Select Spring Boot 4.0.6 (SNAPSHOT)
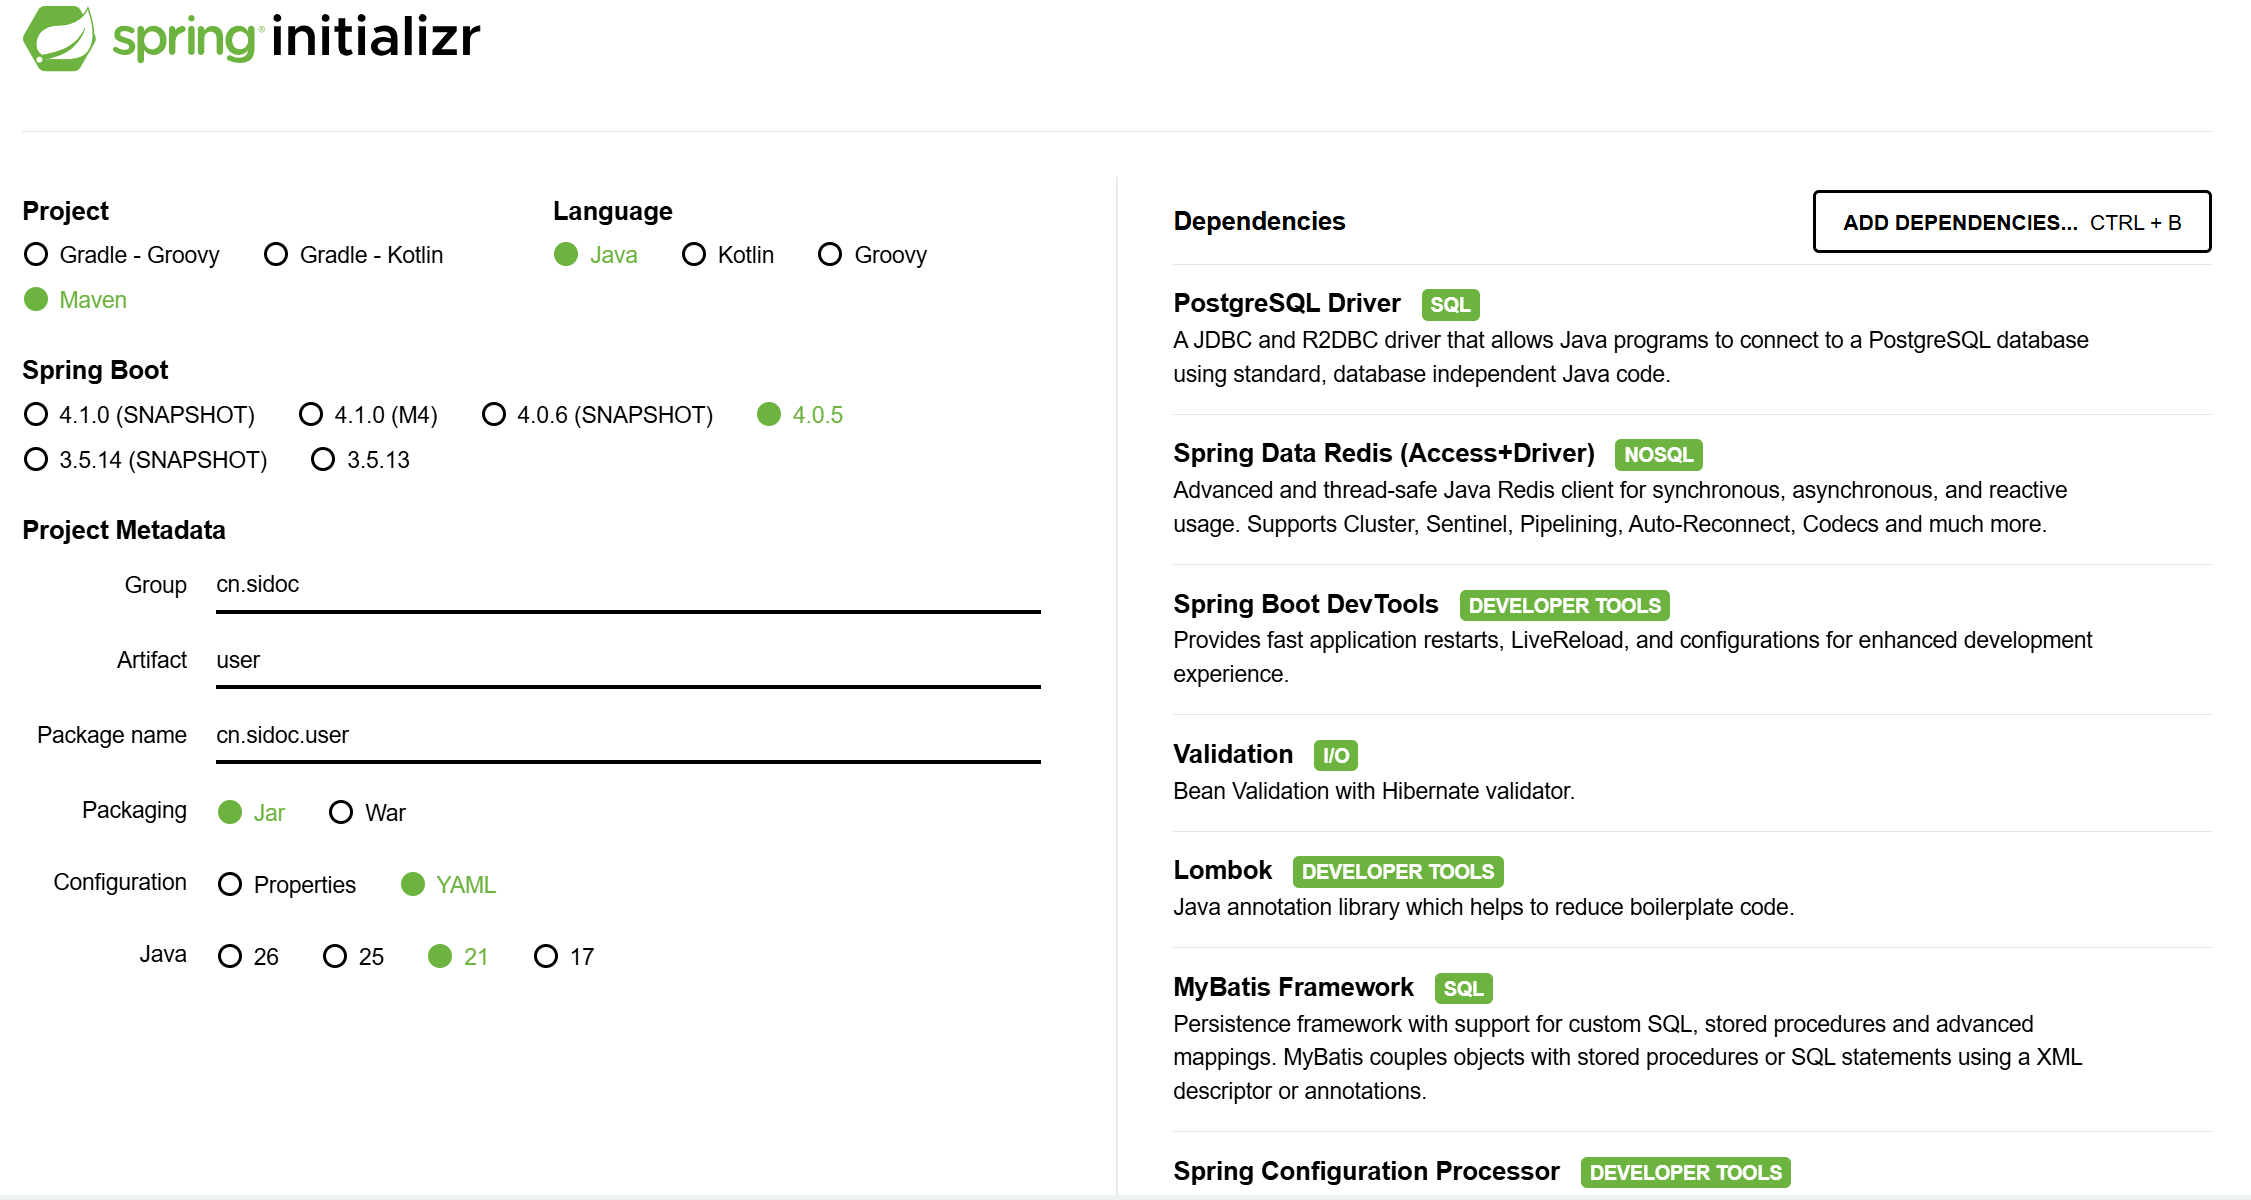2251x1200 pixels. coord(494,414)
